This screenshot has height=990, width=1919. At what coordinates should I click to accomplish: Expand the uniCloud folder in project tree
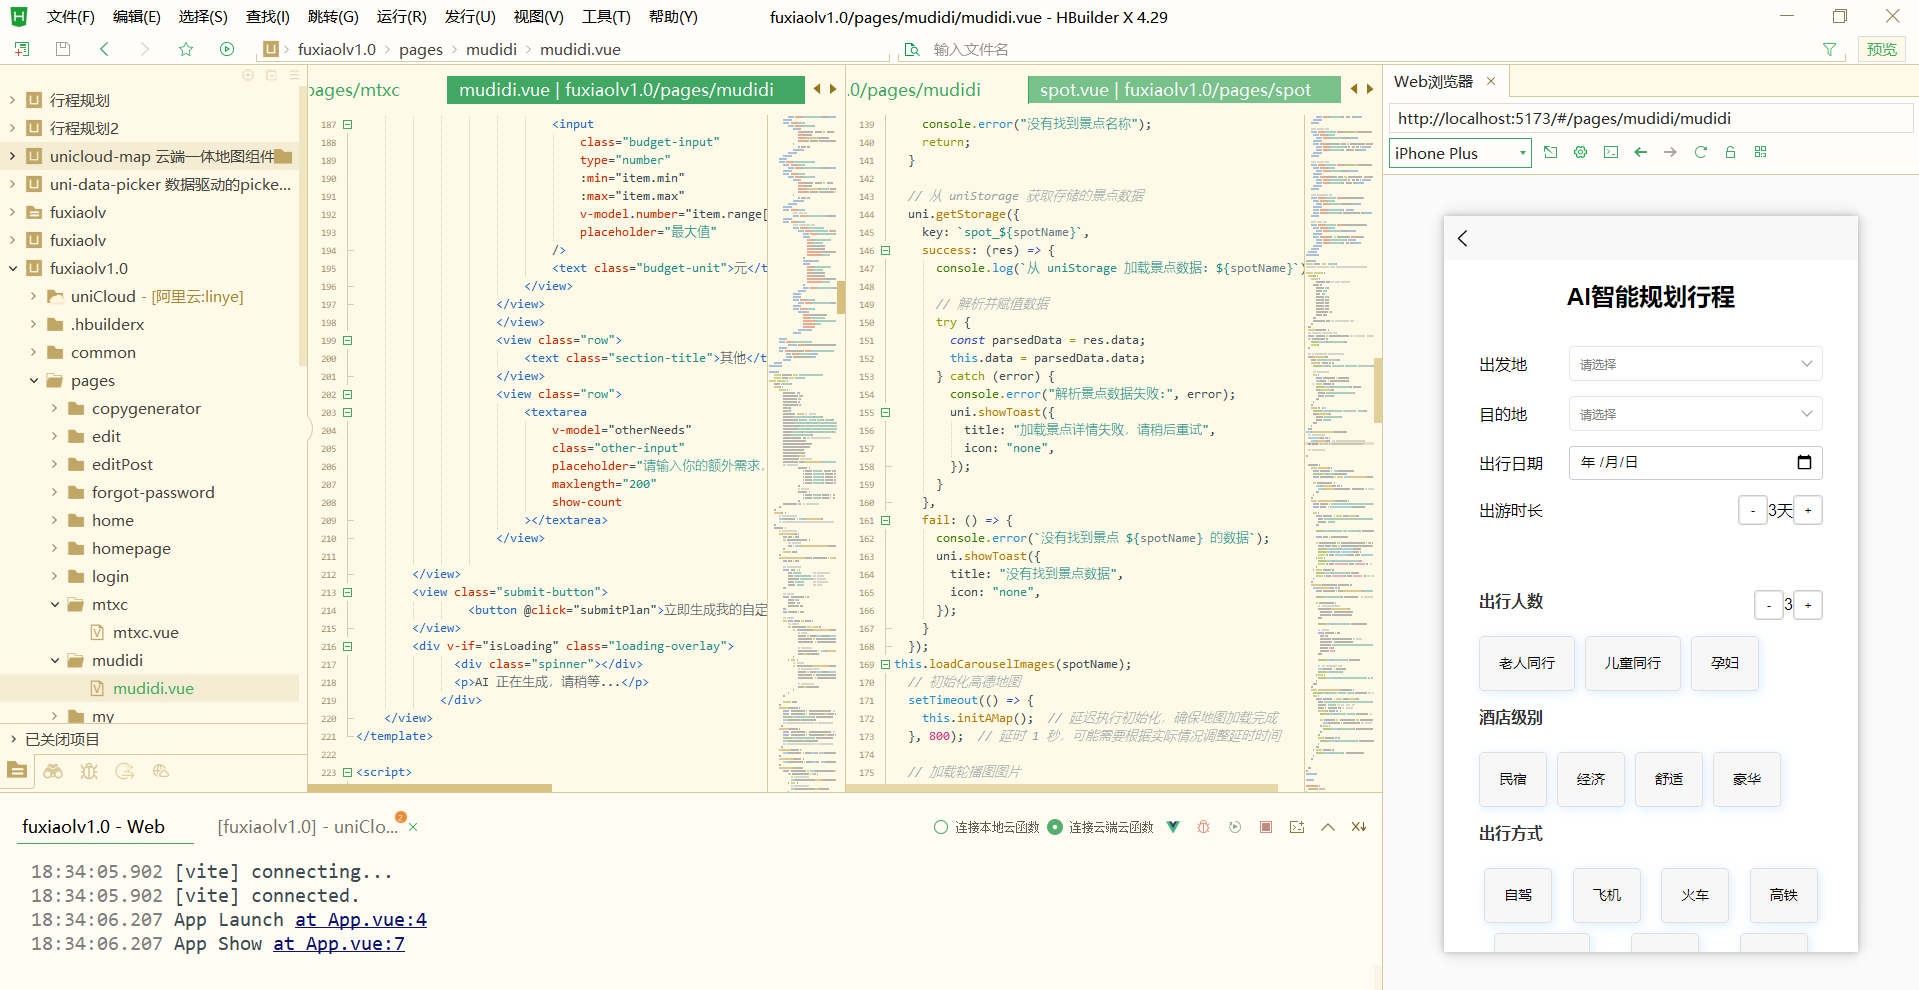click(x=33, y=296)
